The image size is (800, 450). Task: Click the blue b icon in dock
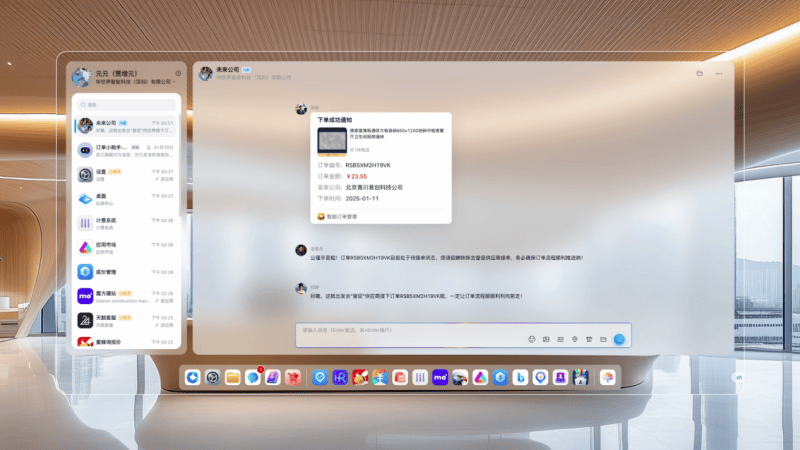click(520, 377)
